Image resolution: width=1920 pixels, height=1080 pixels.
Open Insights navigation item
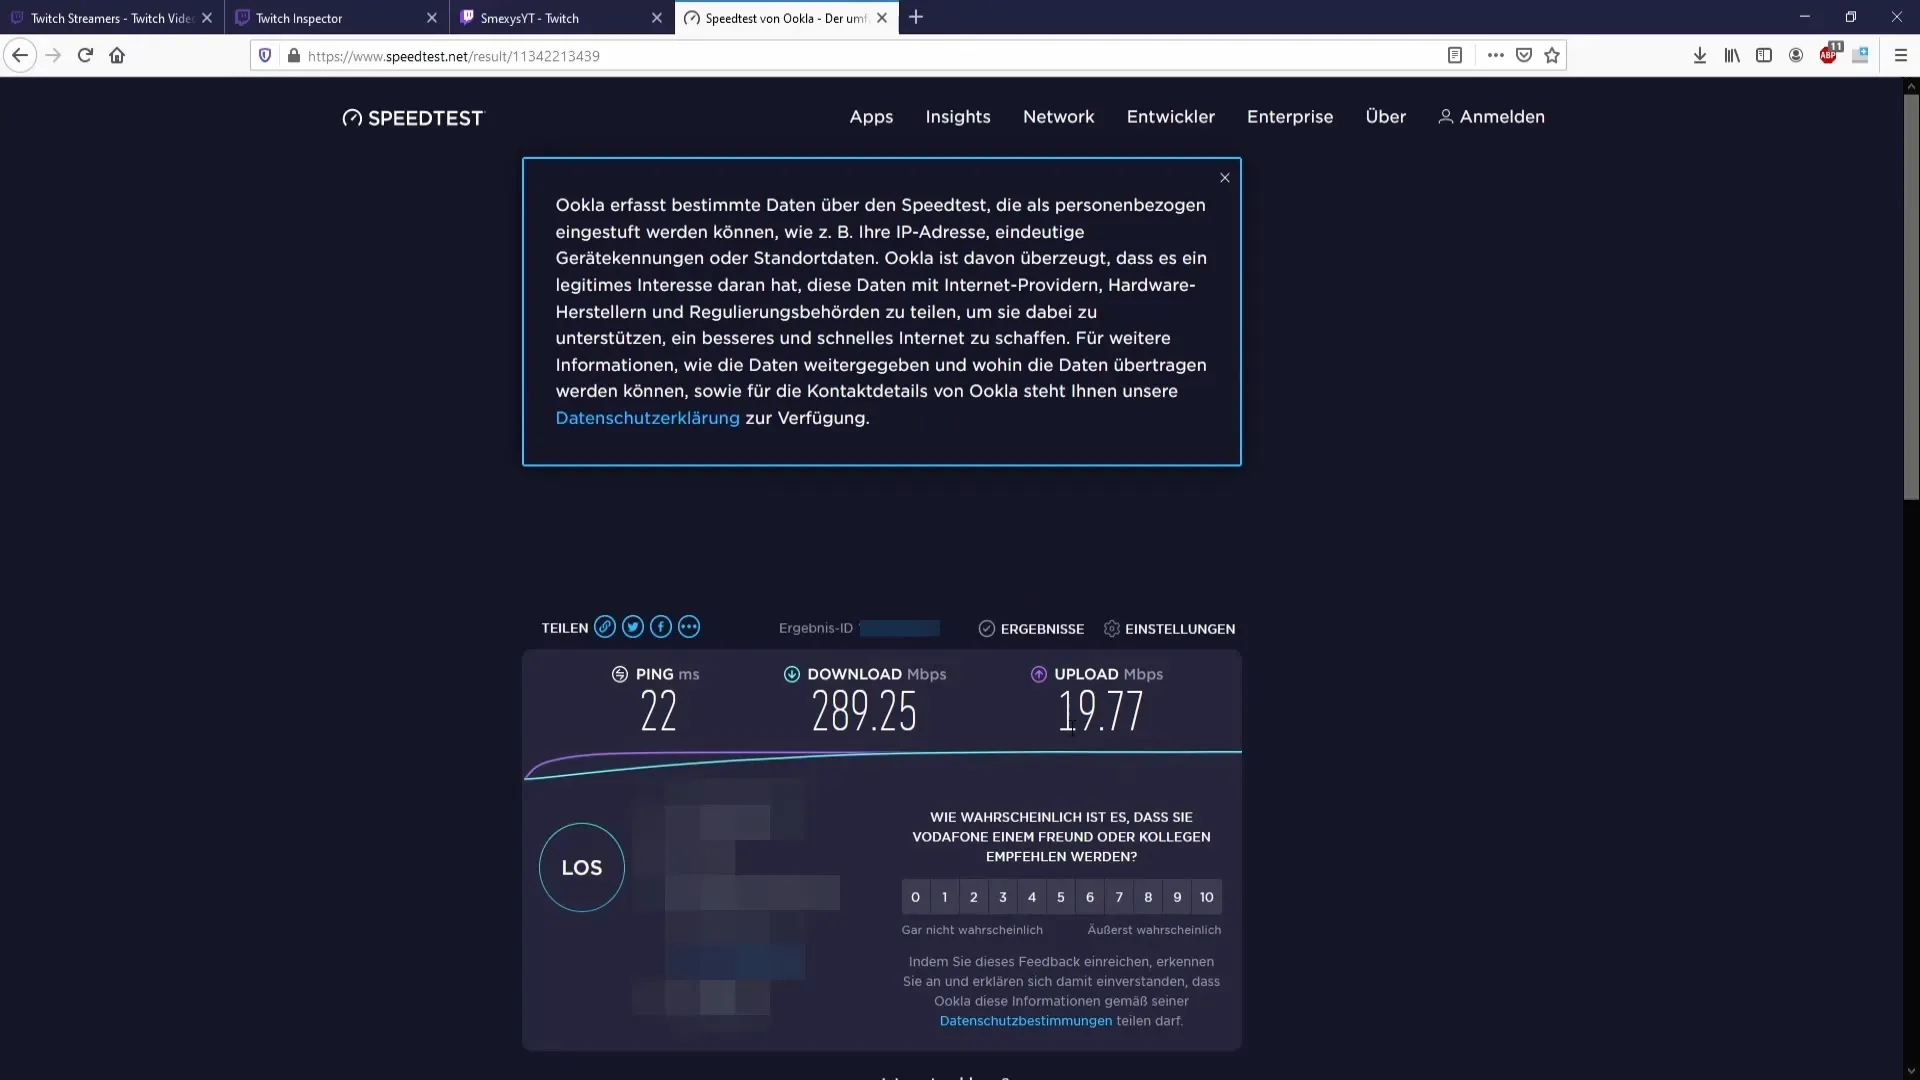(958, 117)
